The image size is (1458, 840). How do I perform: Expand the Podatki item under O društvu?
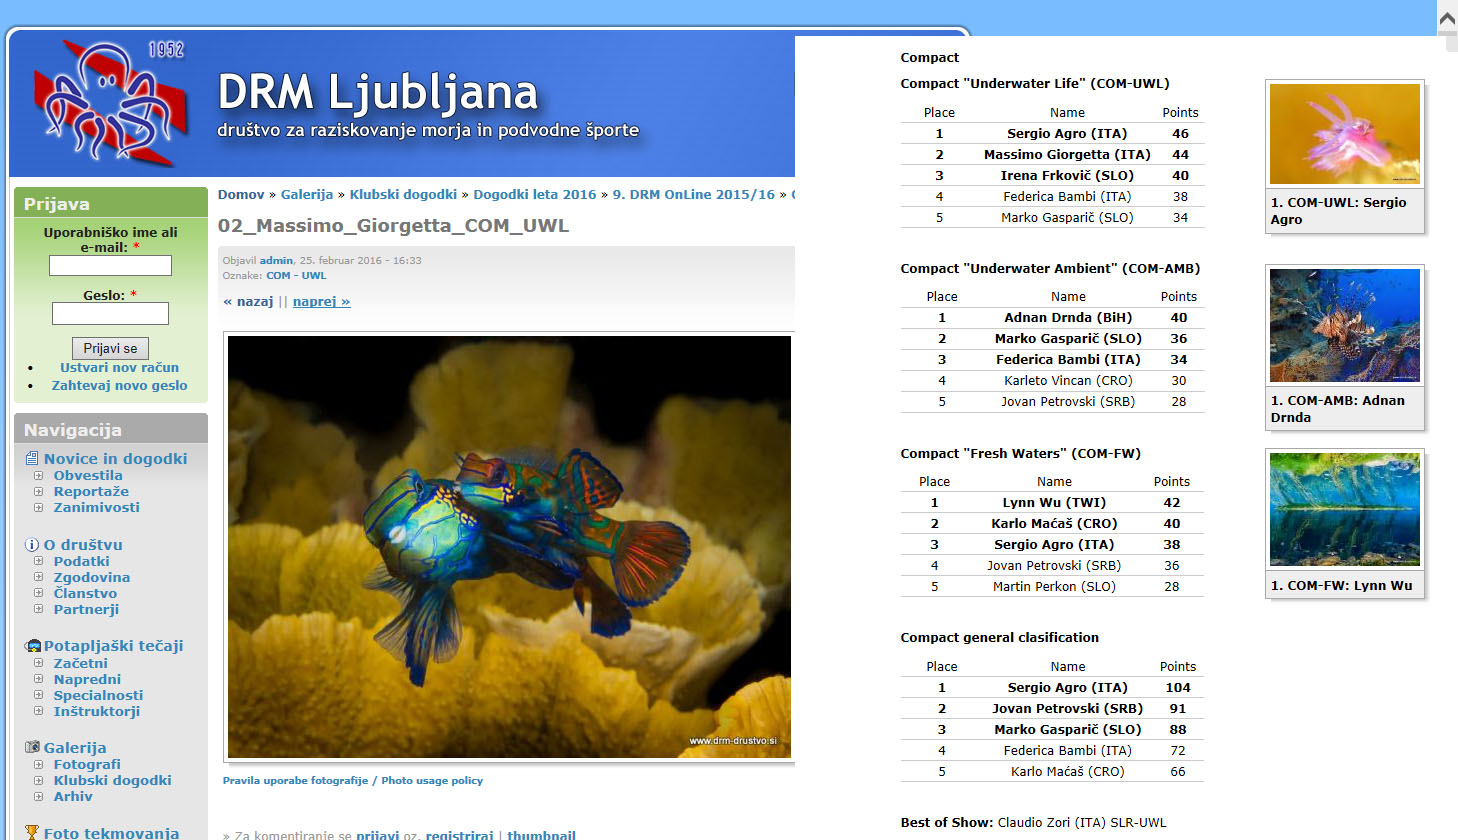(39, 562)
